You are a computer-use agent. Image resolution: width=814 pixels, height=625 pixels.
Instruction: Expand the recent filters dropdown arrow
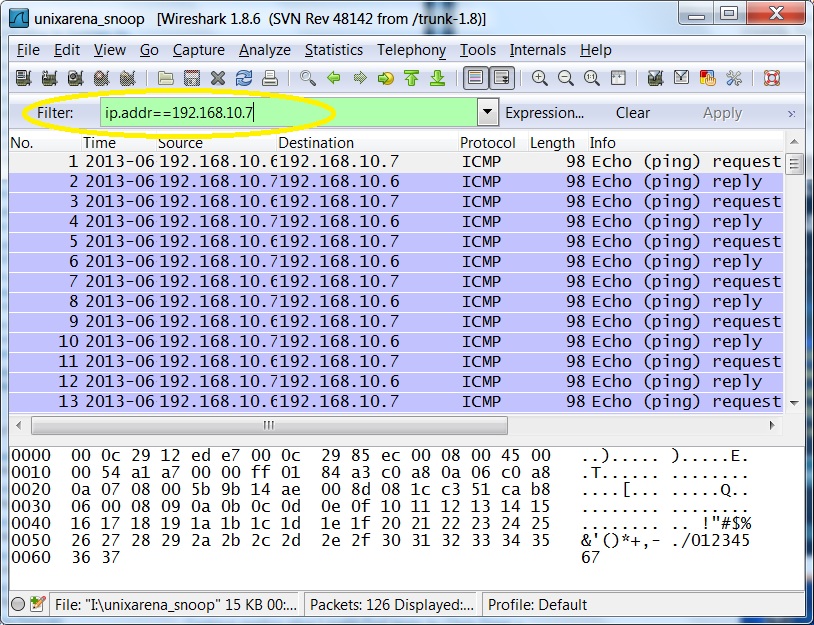[487, 112]
